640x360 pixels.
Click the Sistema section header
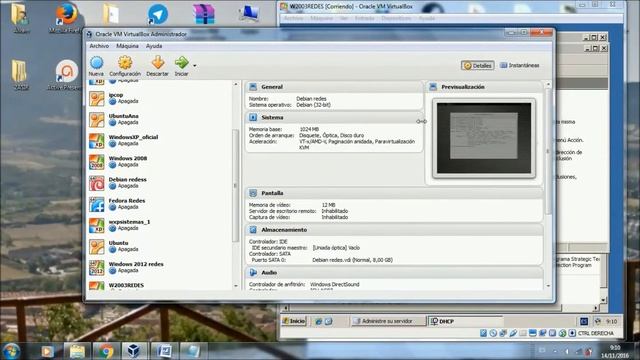334,118
